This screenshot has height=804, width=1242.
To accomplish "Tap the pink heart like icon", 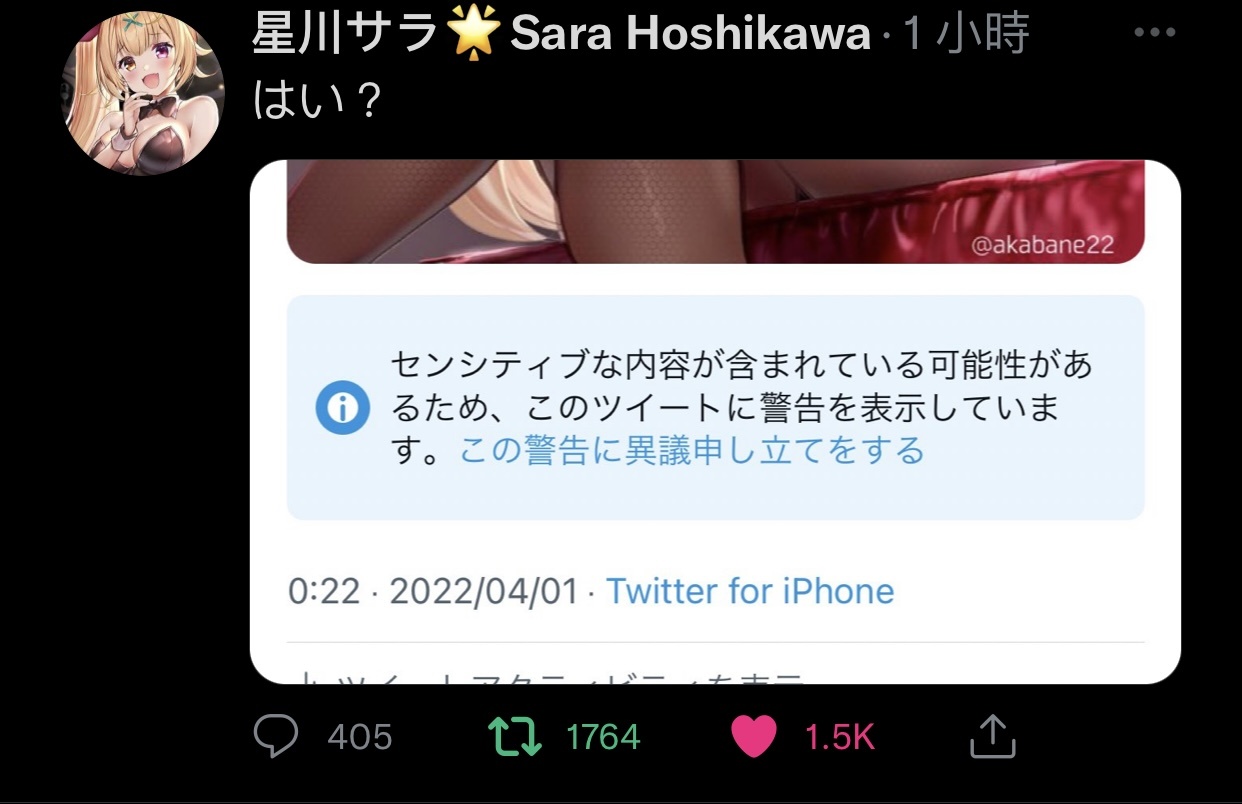I will click(754, 738).
